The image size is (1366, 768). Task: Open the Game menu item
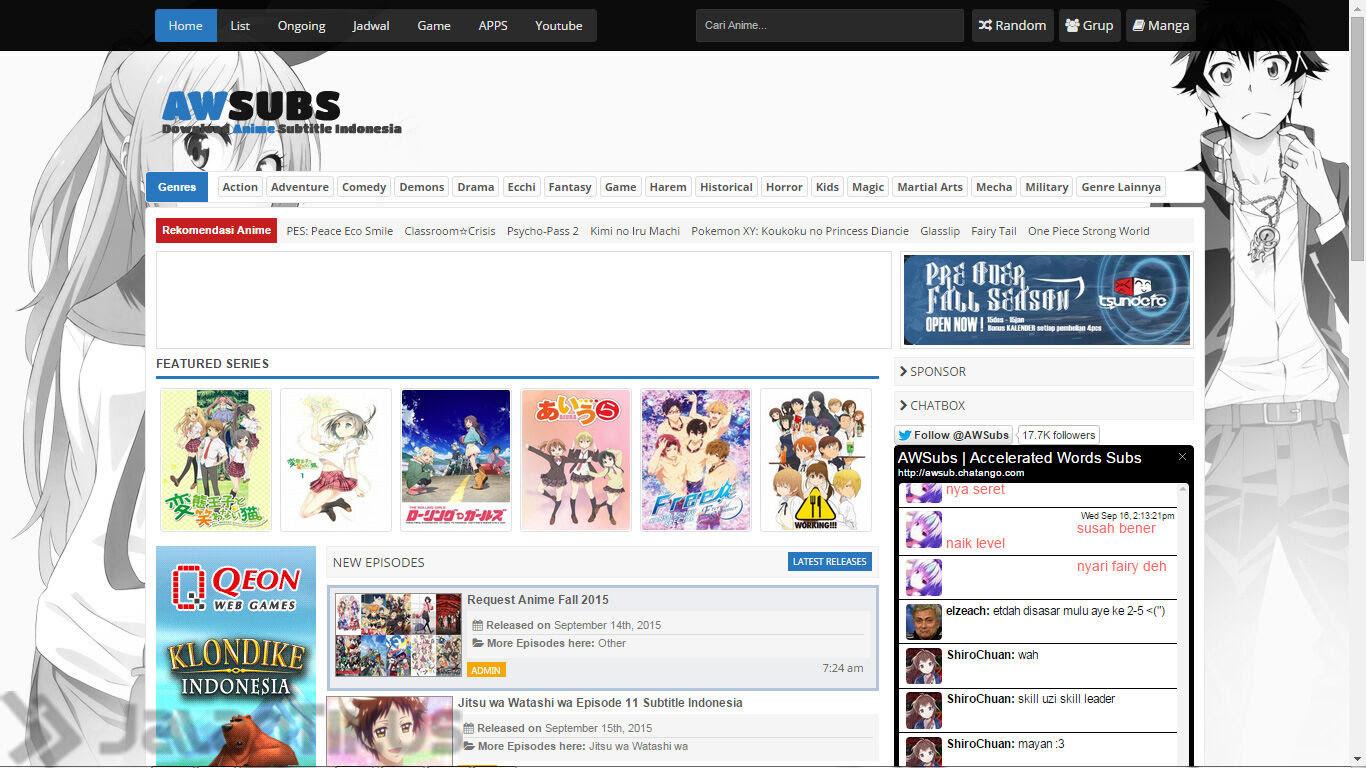434,25
